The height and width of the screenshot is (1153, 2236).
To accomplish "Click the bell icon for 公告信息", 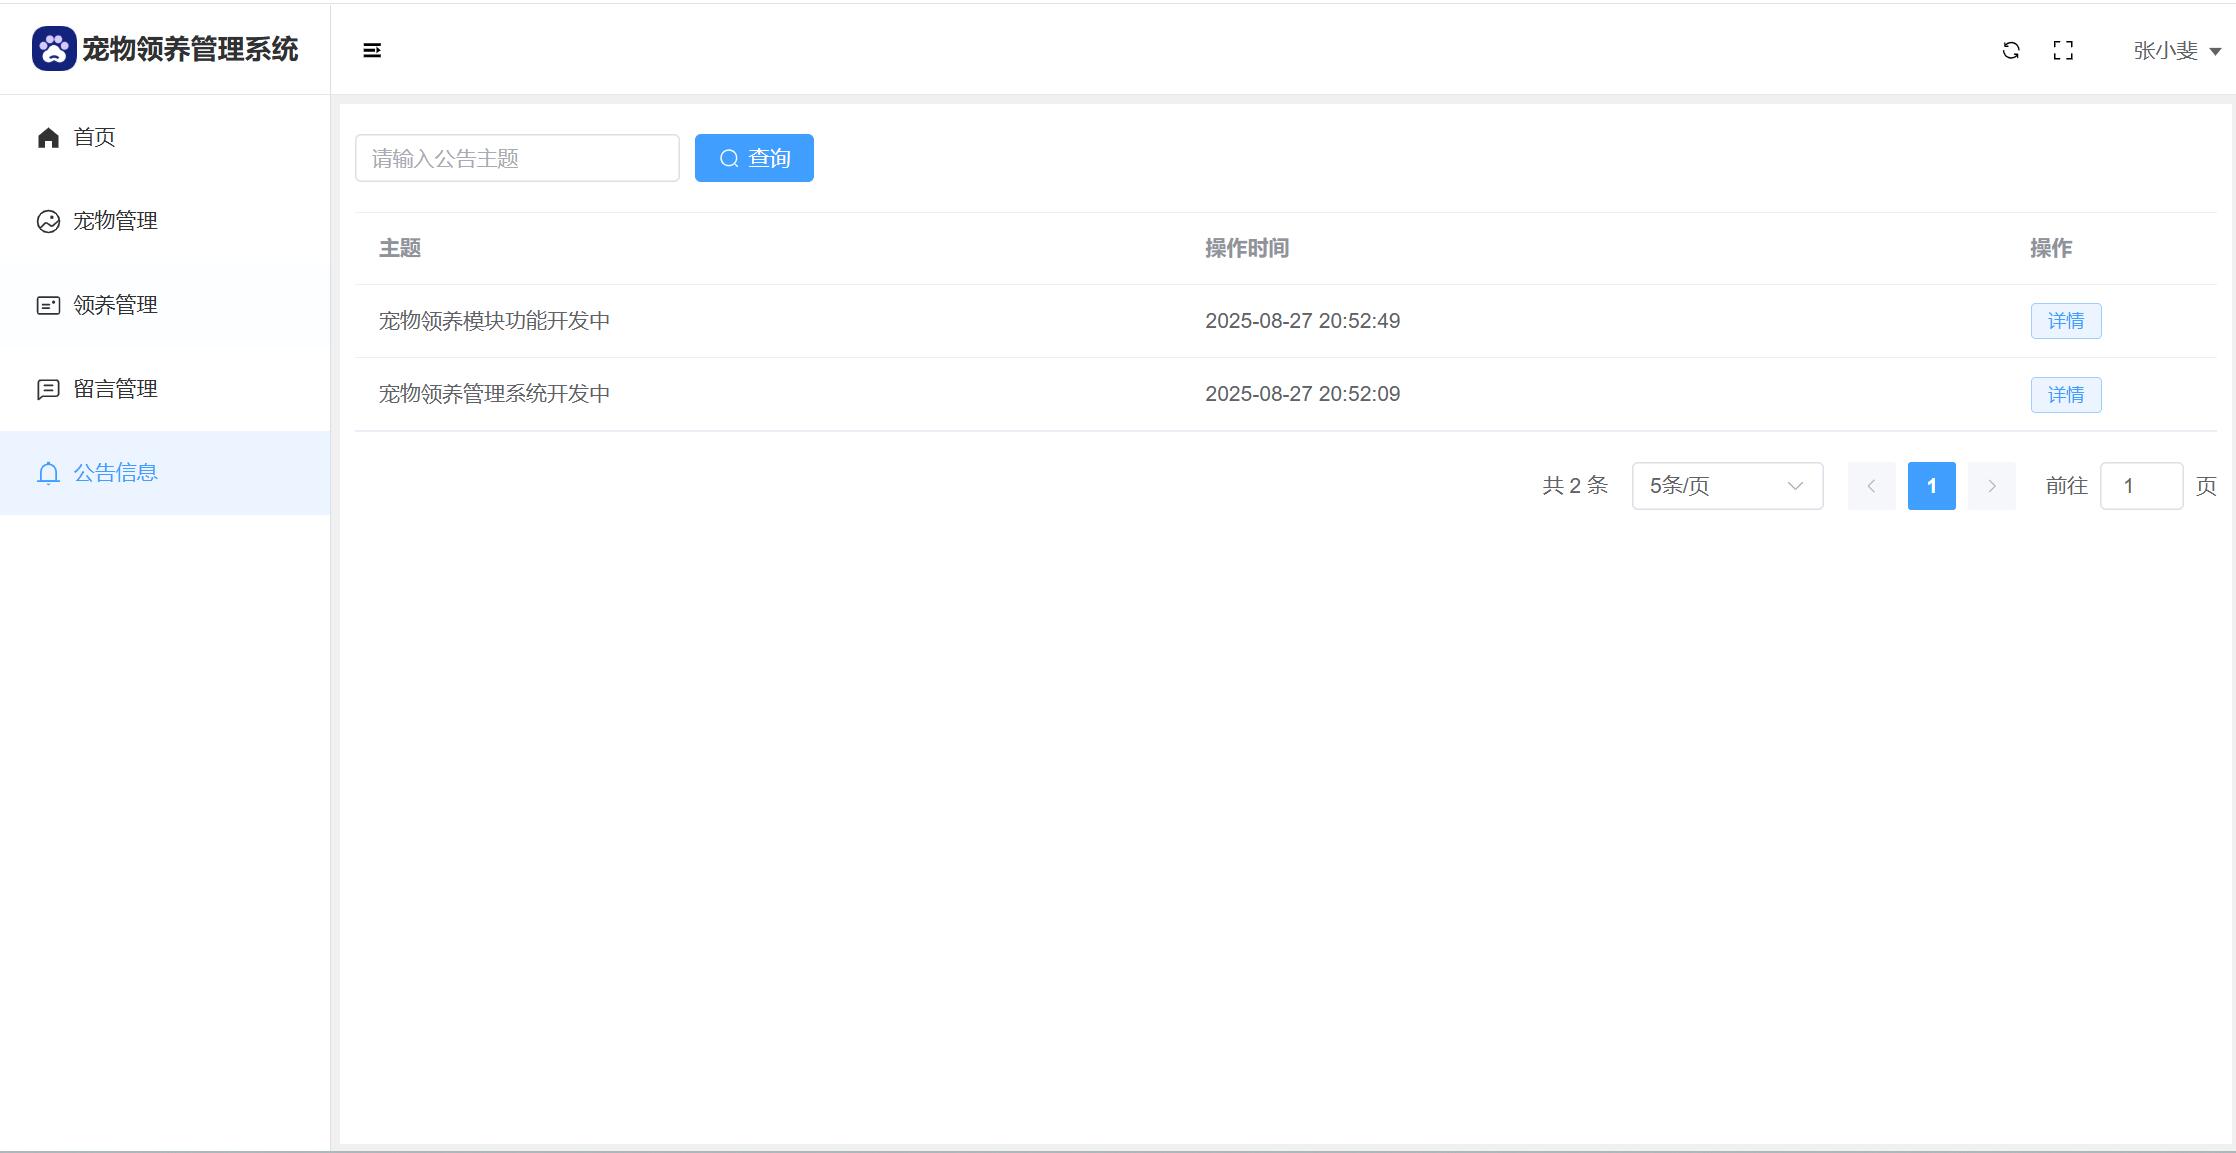I will pyautogui.click(x=48, y=473).
